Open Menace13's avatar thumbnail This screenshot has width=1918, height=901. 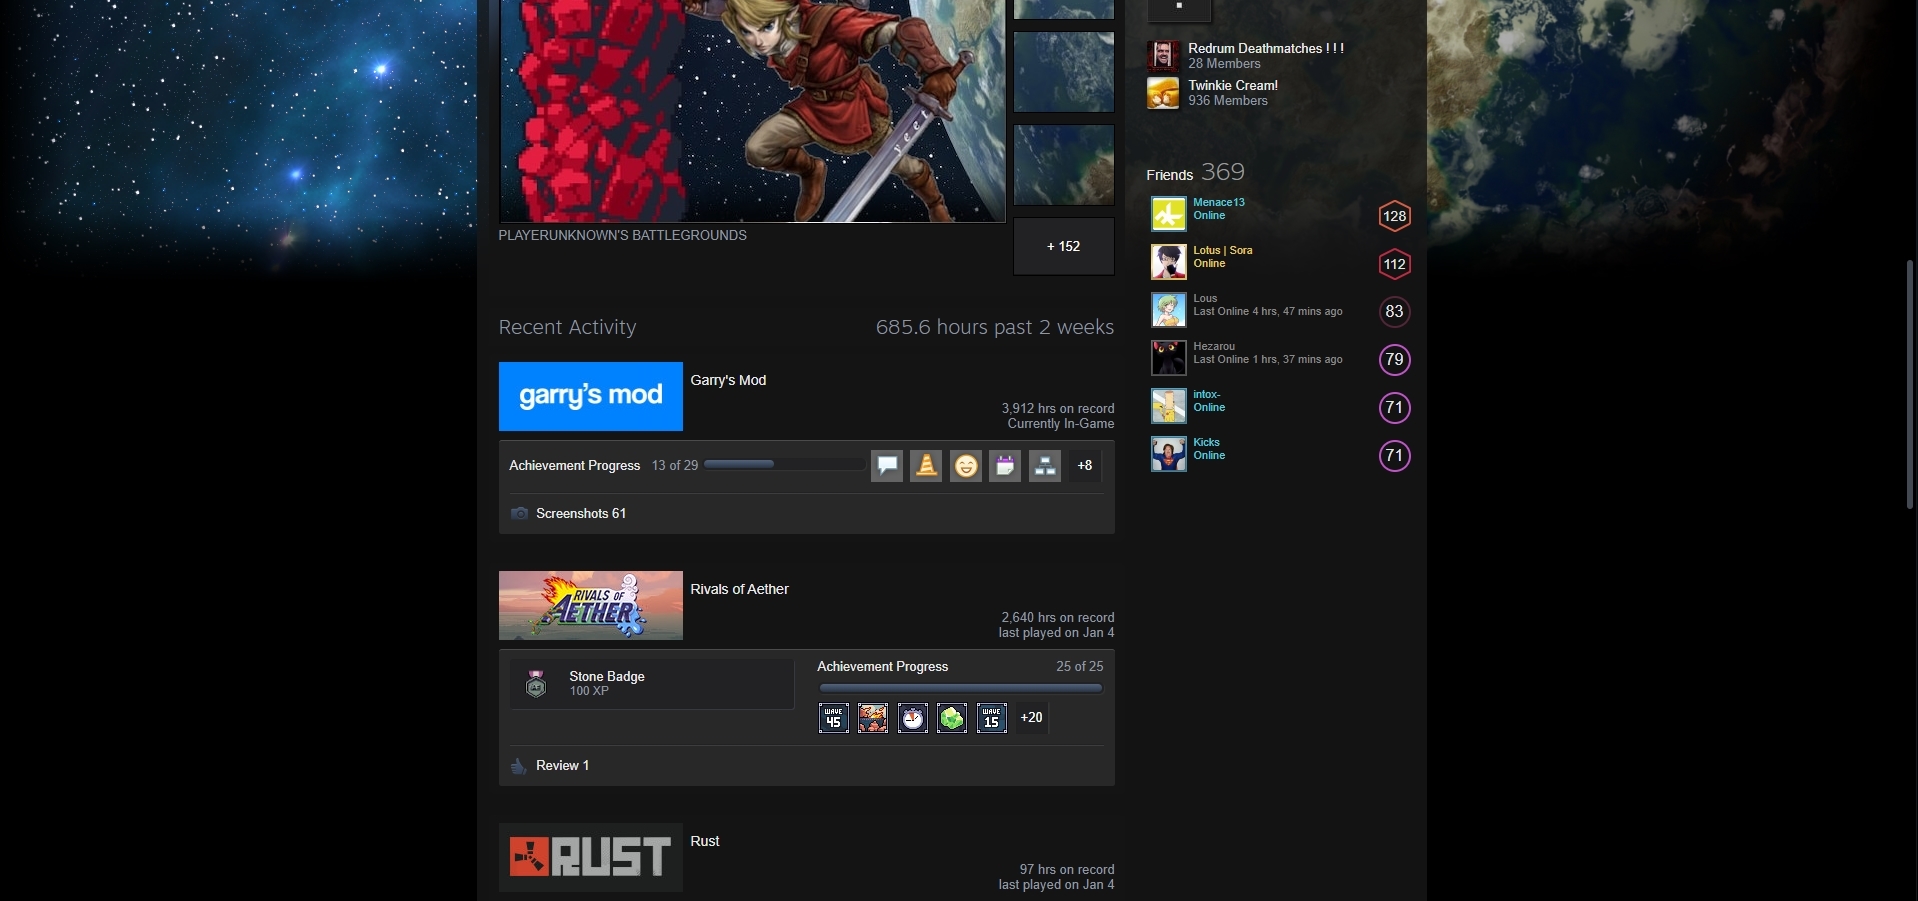point(1168,213)
